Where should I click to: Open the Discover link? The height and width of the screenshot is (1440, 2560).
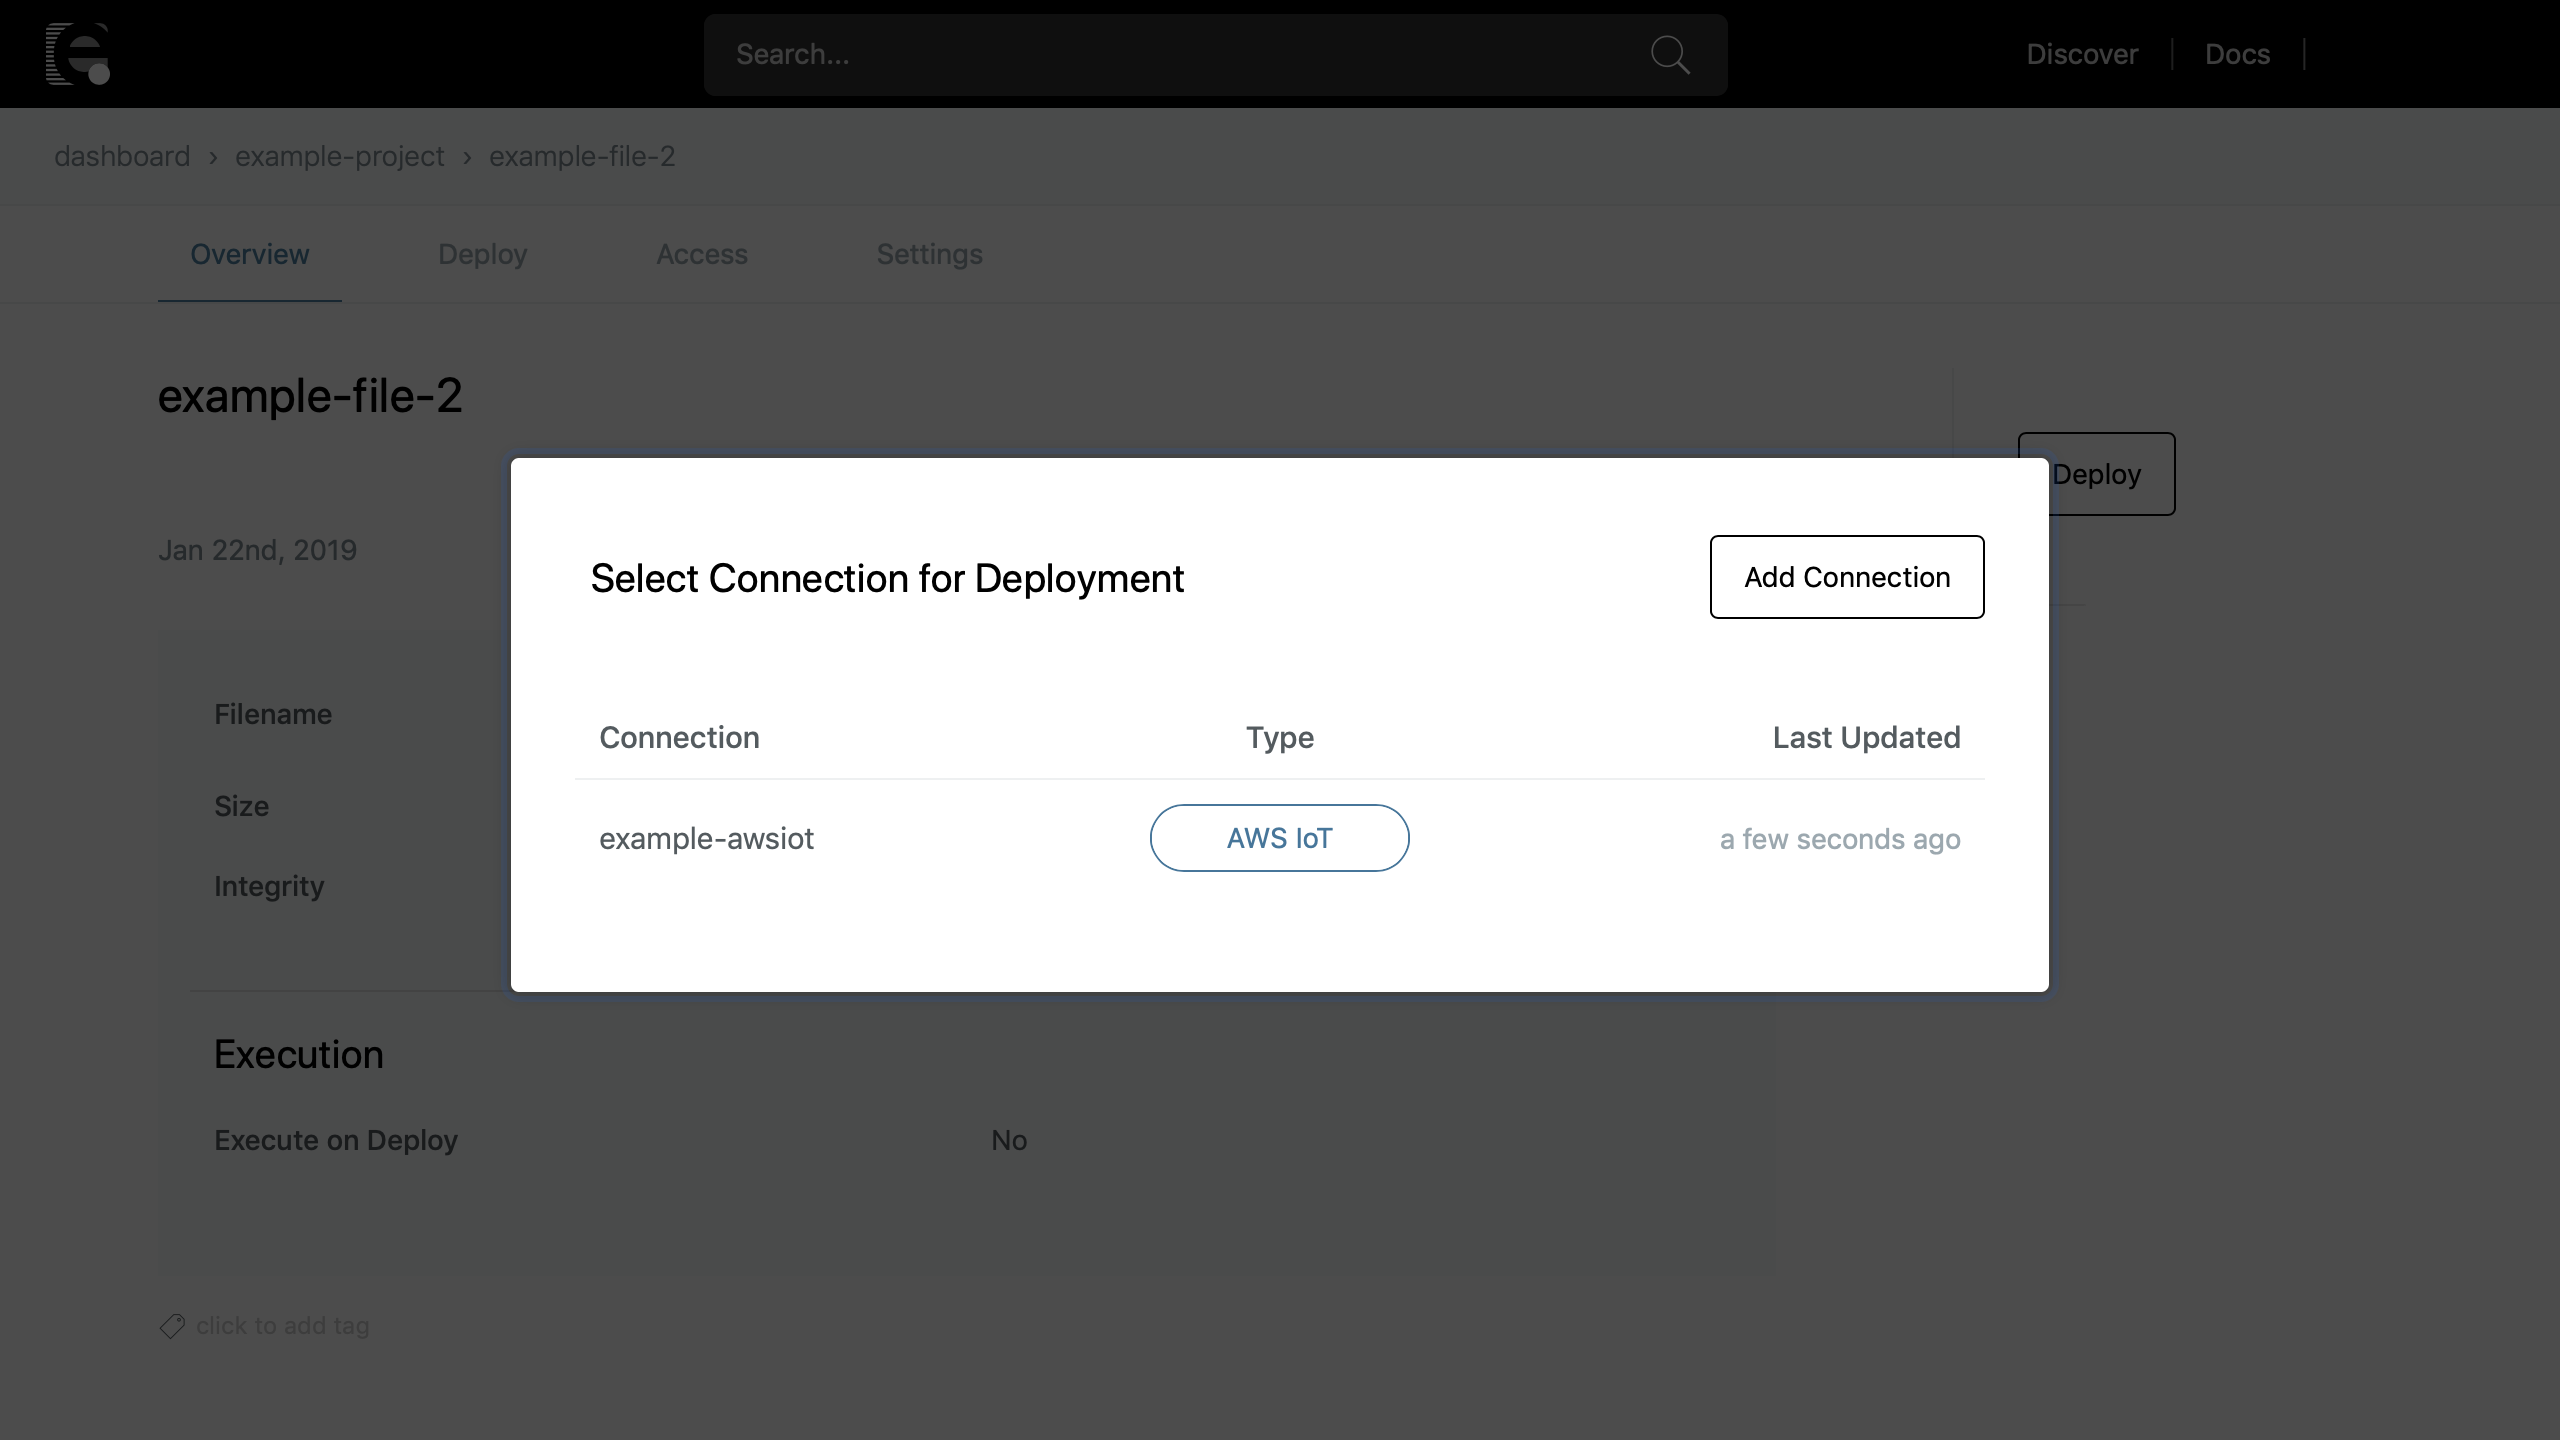[2081, 54]
